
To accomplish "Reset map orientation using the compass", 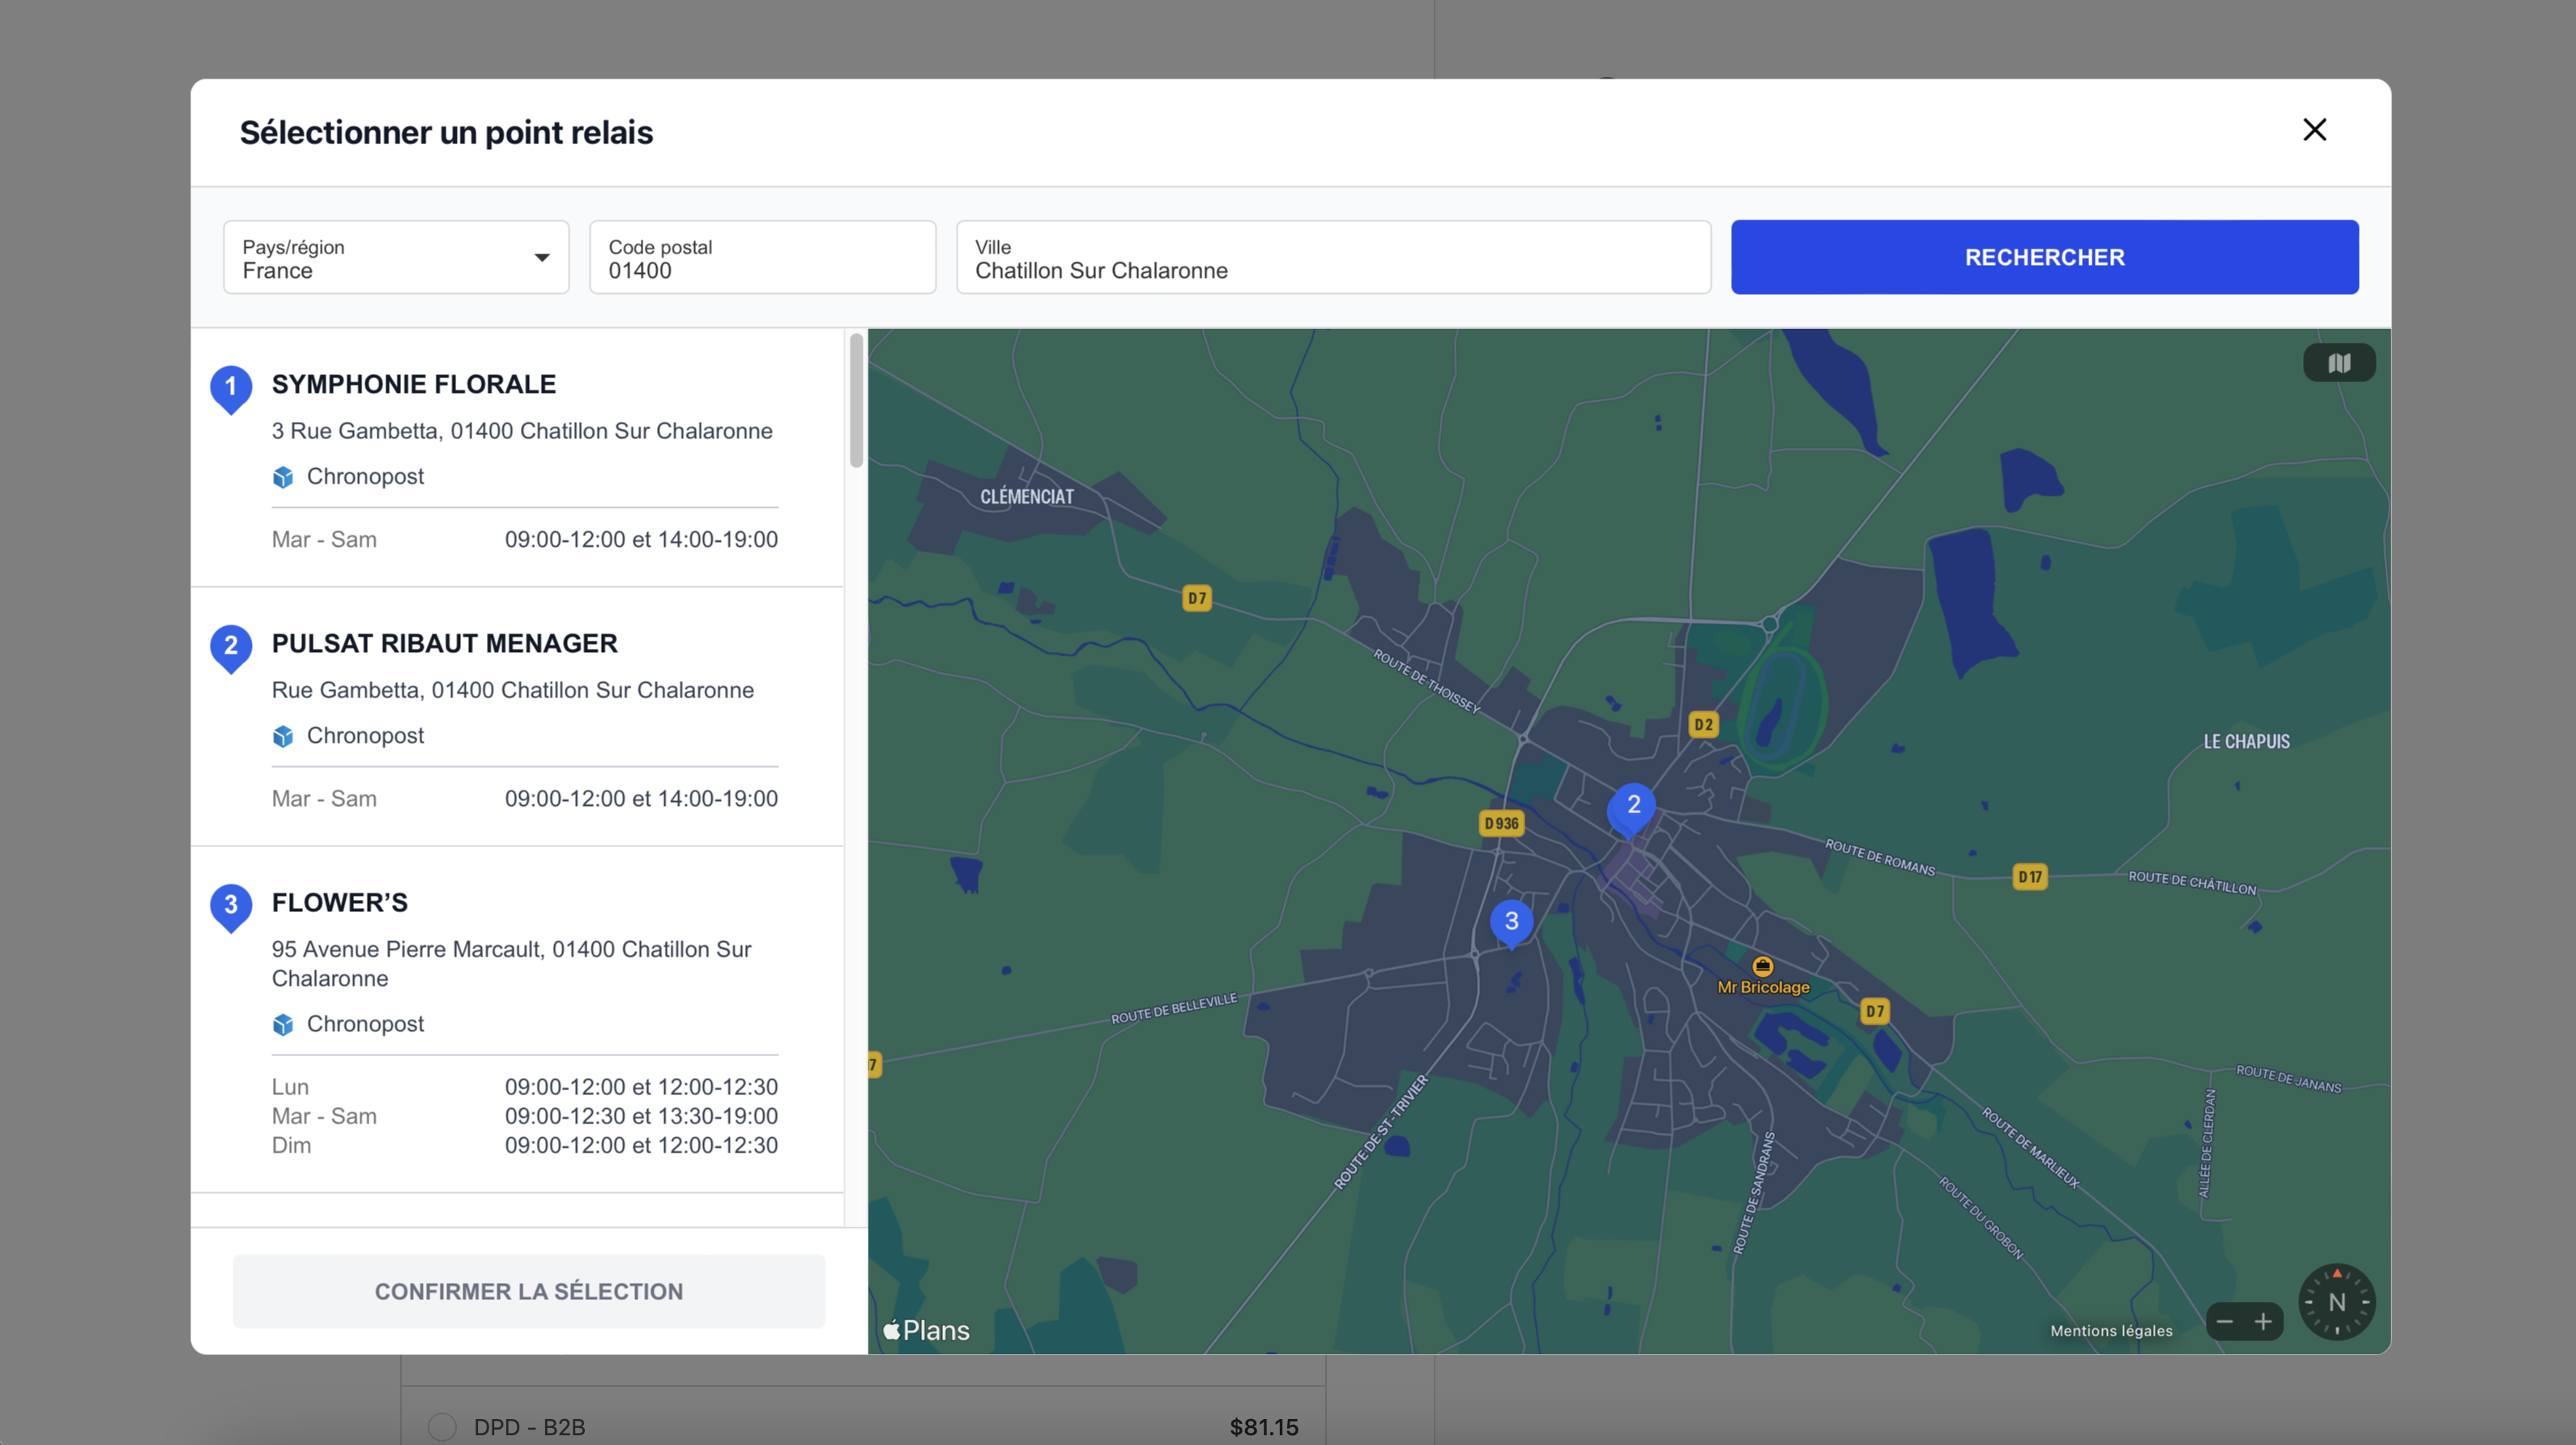I will point(2338,1301).
